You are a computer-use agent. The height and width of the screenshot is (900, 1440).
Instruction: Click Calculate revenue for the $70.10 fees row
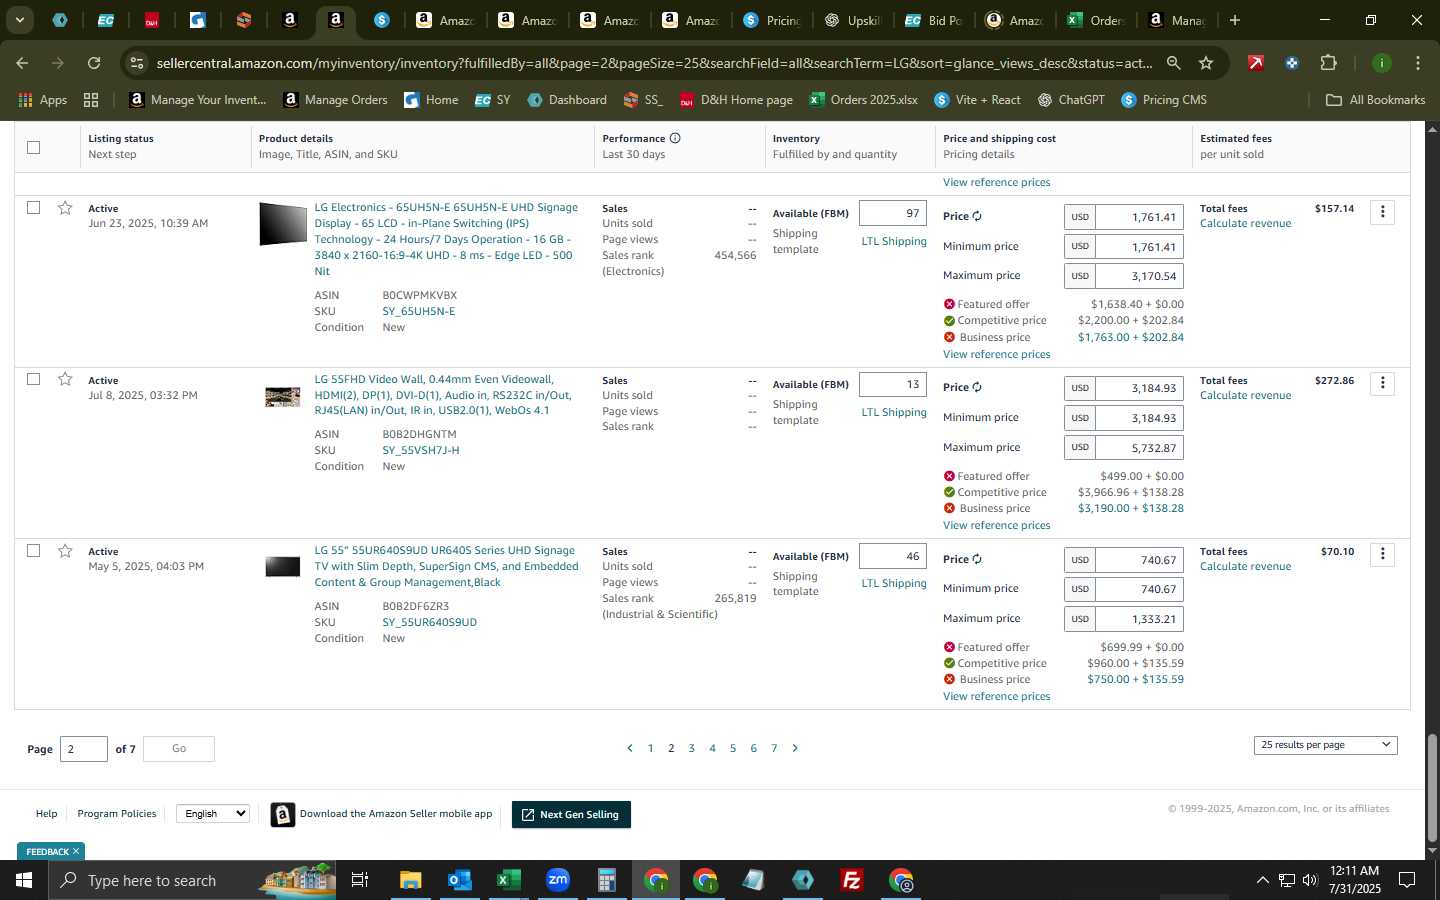(x=1245, y=567)
